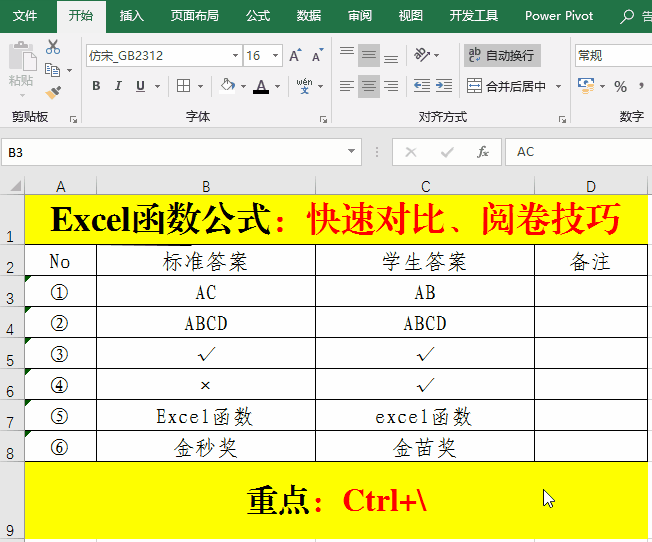Toggle Middle Align vertical alignment
The image size is (652, 542).
tap(369, 55)
